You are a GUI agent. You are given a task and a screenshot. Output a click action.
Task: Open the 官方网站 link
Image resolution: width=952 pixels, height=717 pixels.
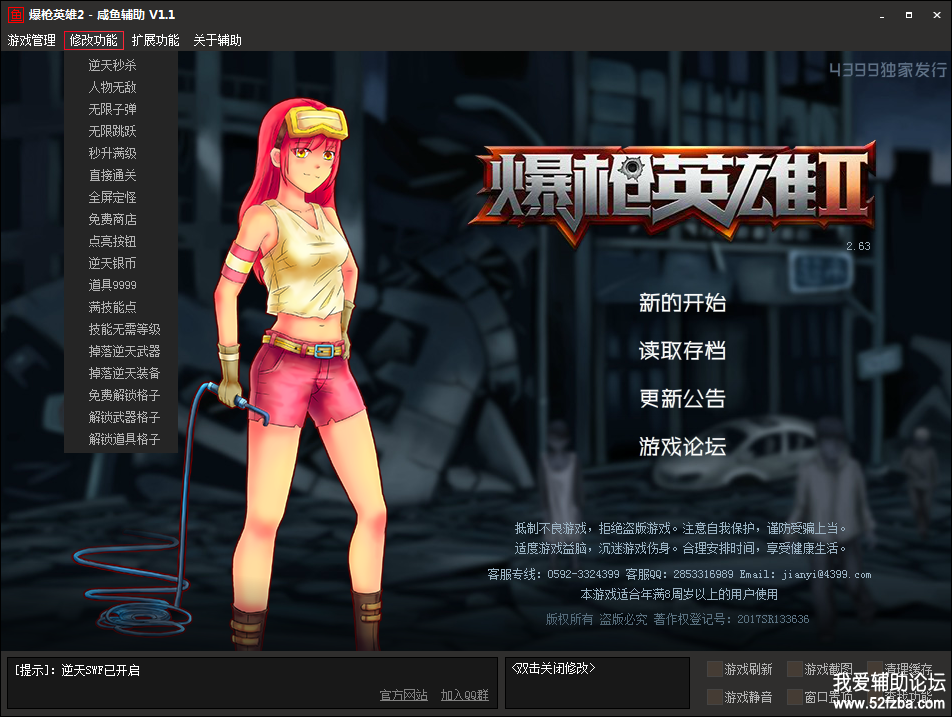[404, 695]
